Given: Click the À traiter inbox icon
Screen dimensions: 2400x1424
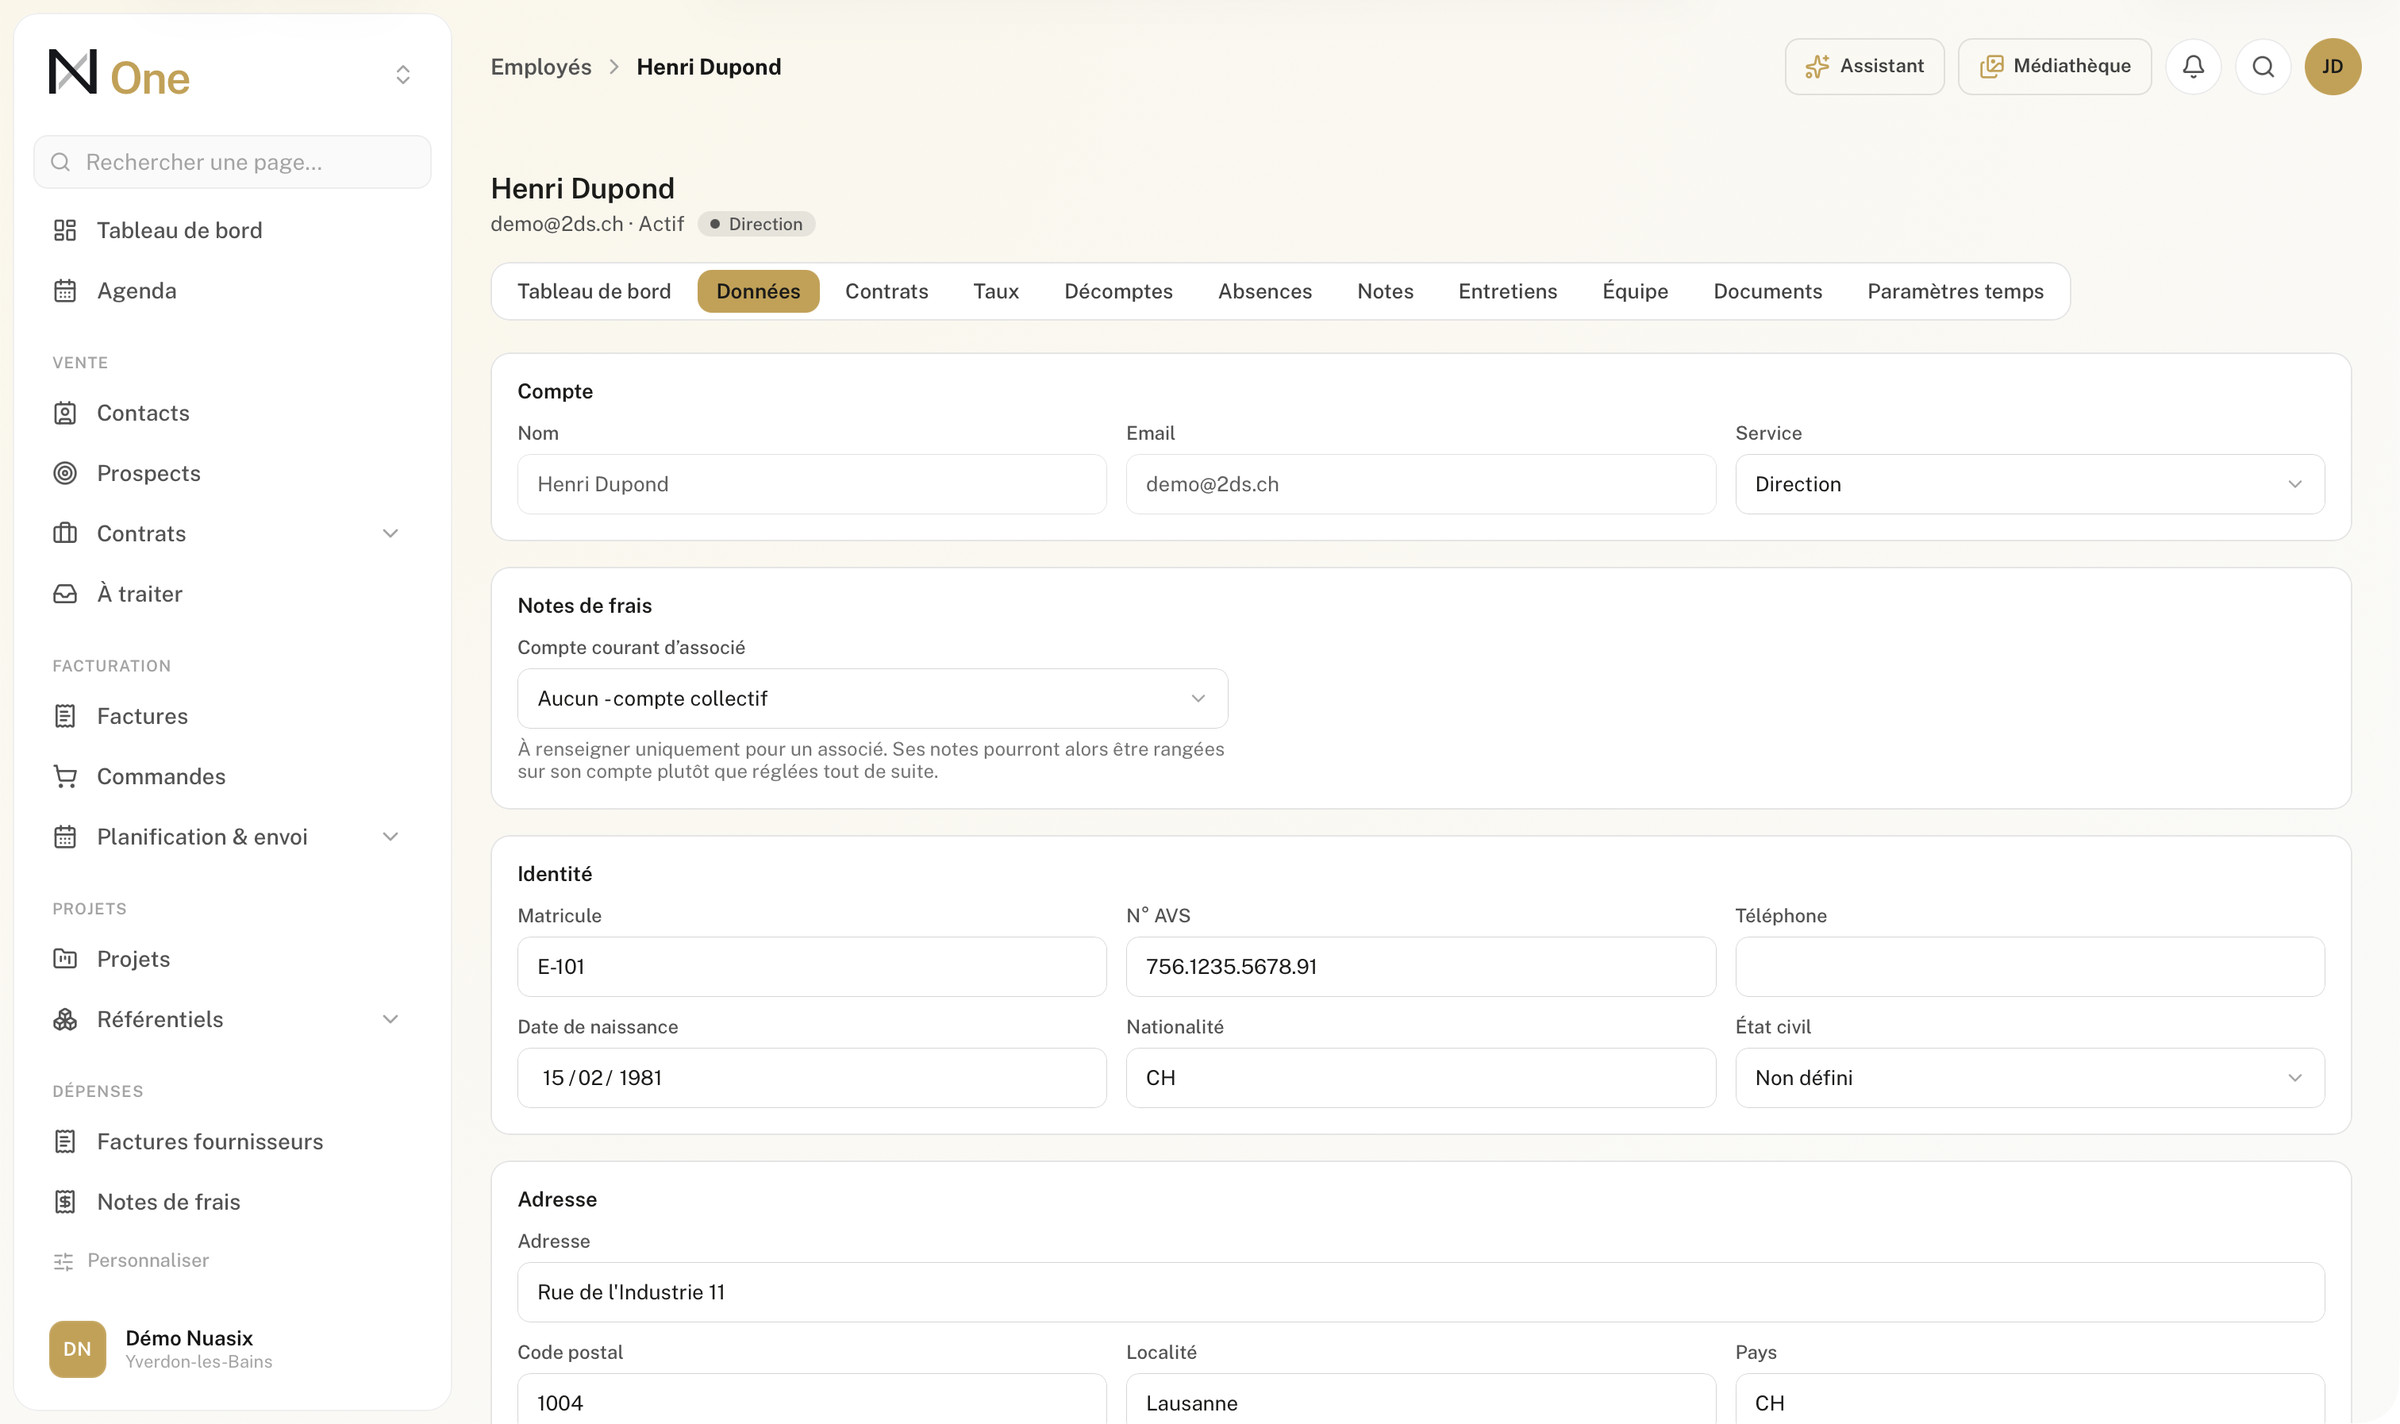Looking at the screenshot, I should coord(65,594).
